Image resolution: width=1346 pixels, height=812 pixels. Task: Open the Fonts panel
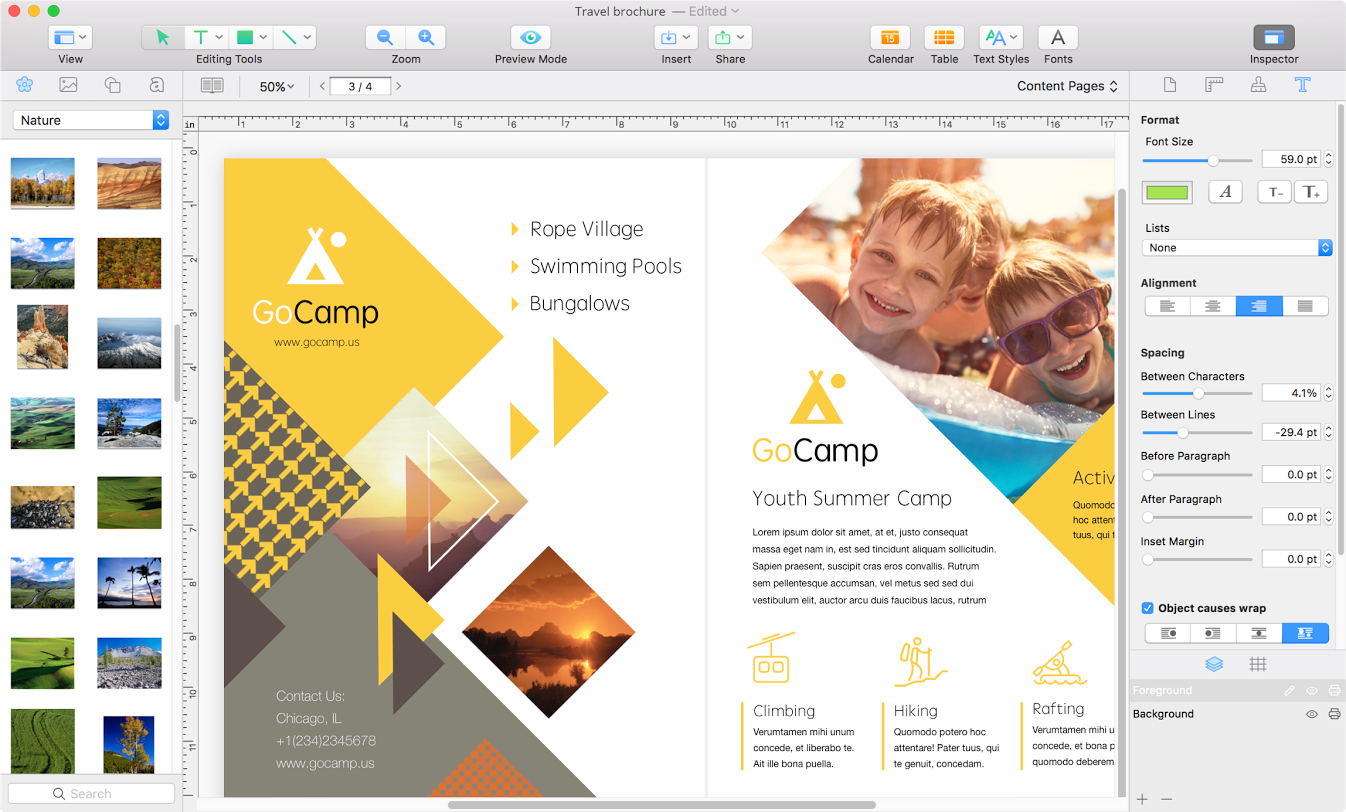pyautogui.click(x=1057, y=38)
